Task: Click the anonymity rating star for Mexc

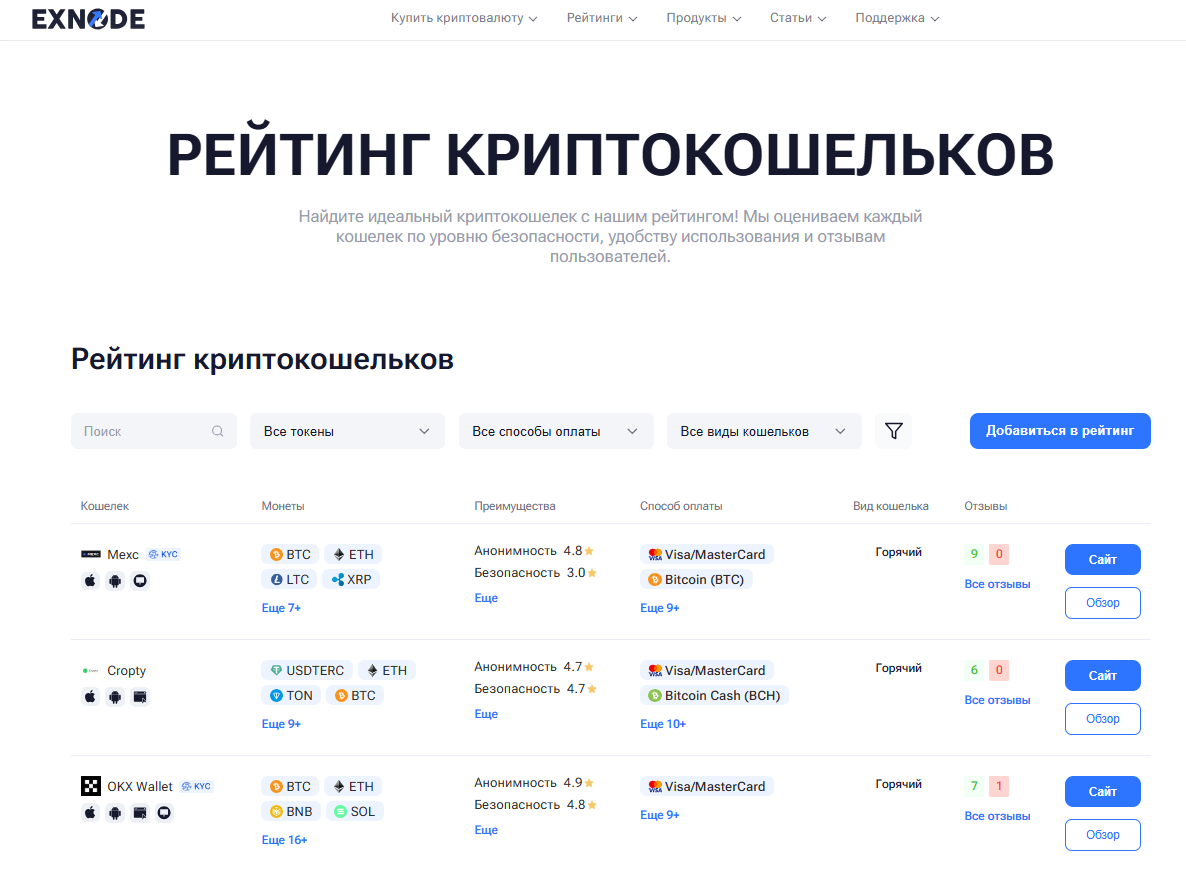Action: [590, 550]
